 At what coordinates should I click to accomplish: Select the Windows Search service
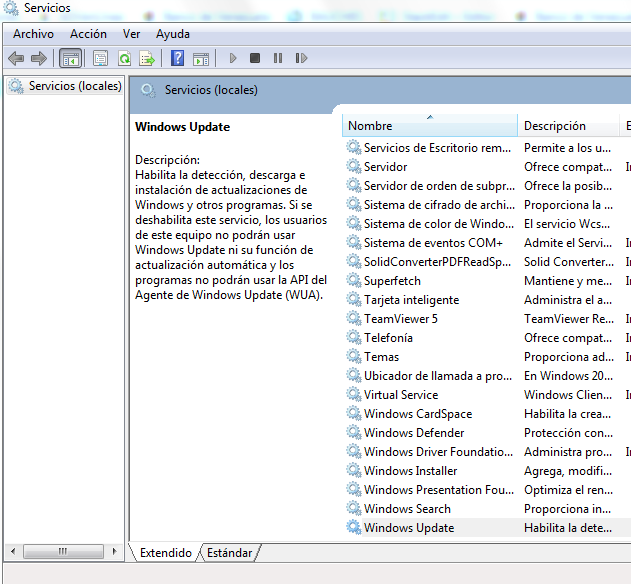(407, 508)
